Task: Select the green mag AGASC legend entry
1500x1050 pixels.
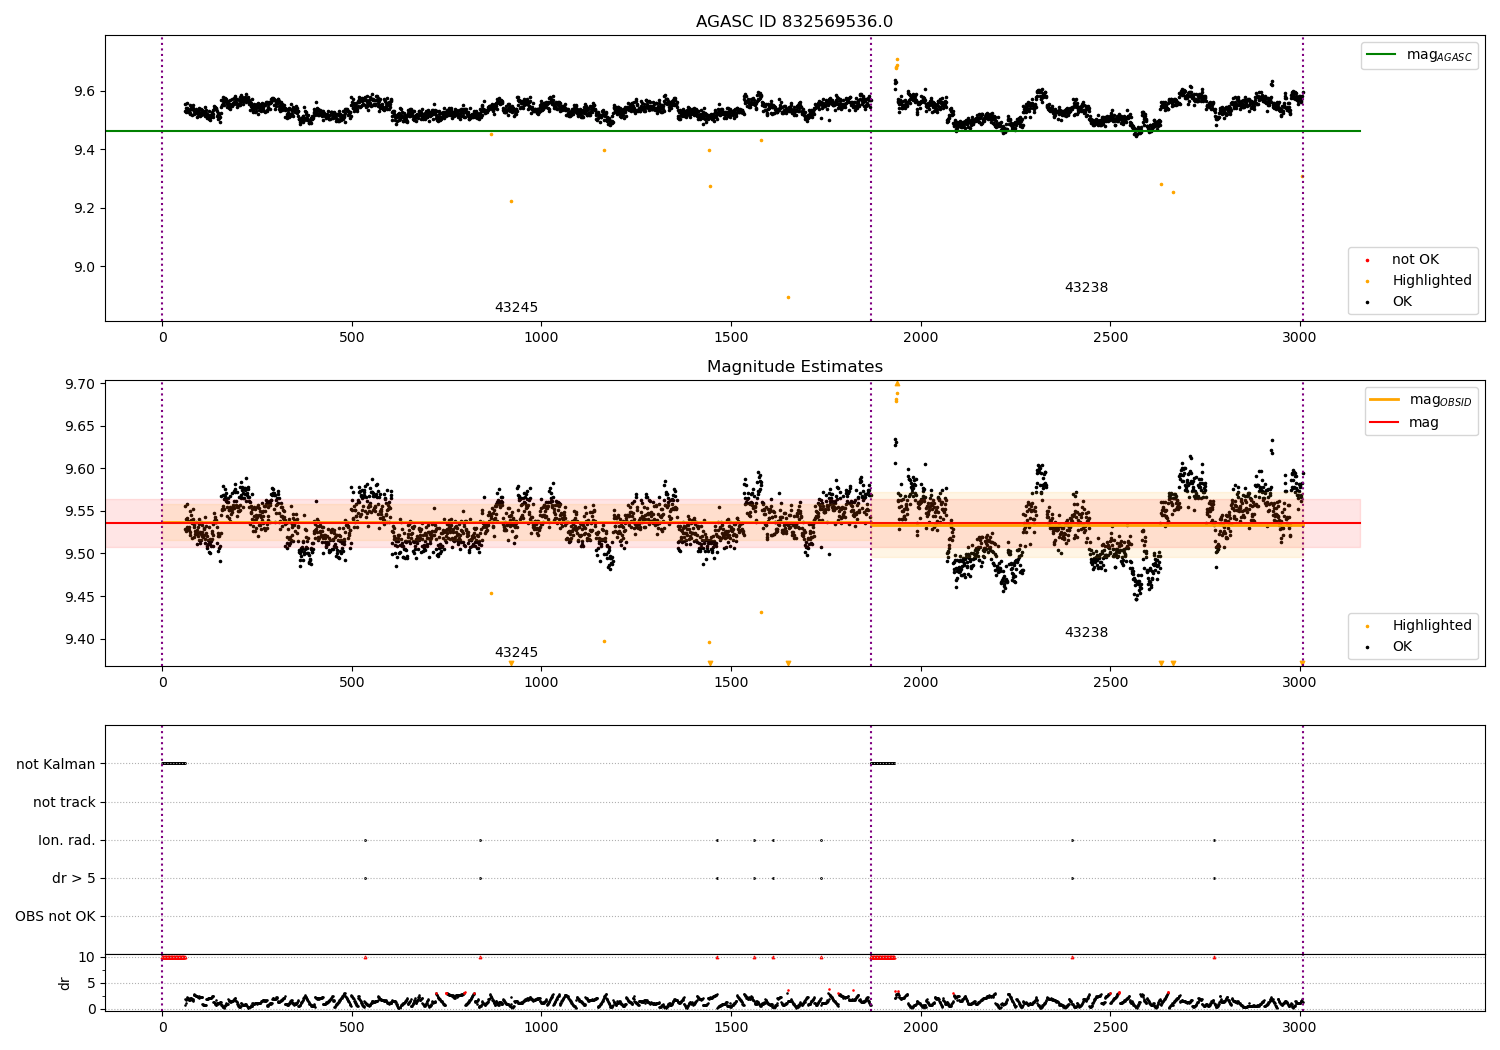Action: click(x=1419, y=55)
